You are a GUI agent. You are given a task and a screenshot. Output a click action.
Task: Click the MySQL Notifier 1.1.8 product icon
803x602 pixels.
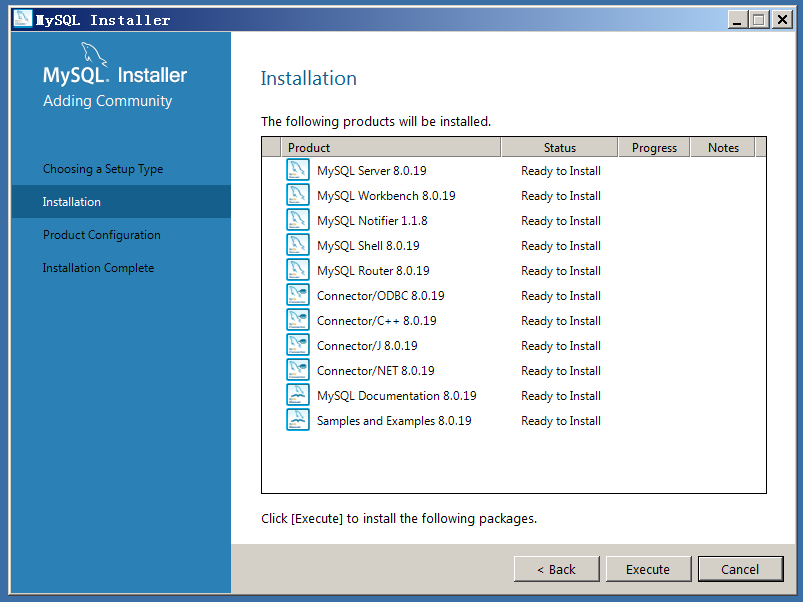(x=298, y=220)
